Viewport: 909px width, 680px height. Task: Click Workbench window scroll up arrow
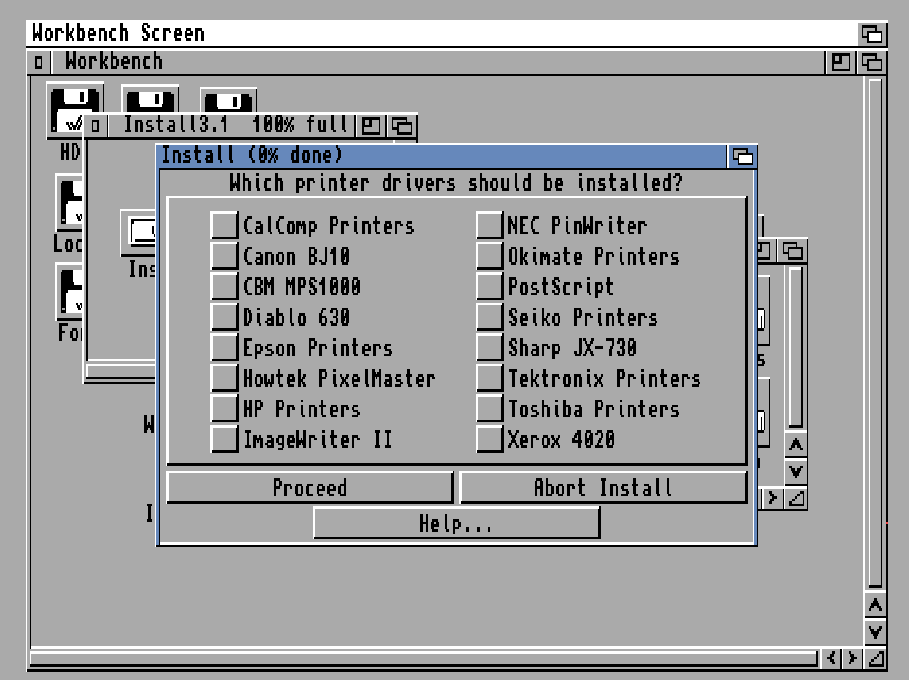(x=875, y=606)
